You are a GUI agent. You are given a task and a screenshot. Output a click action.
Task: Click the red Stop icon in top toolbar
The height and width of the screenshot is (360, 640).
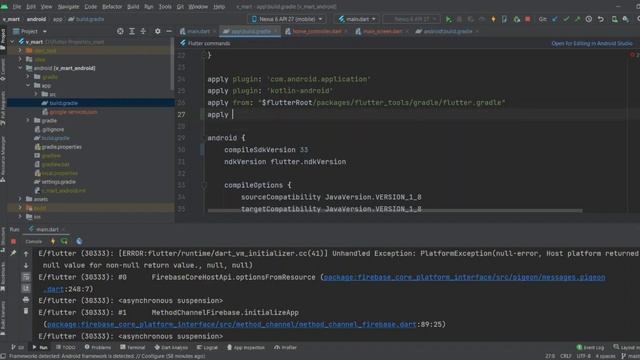527,19
